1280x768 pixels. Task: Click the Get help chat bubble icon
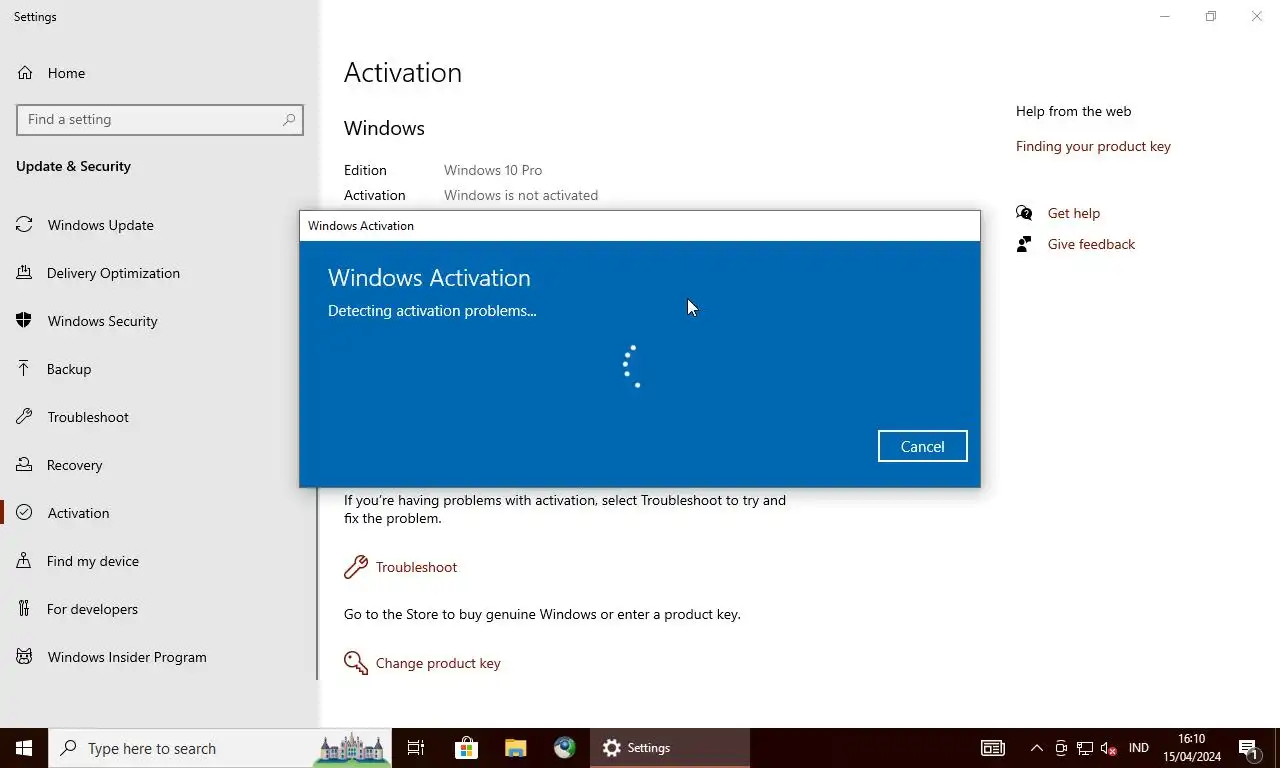[1024, 213]
